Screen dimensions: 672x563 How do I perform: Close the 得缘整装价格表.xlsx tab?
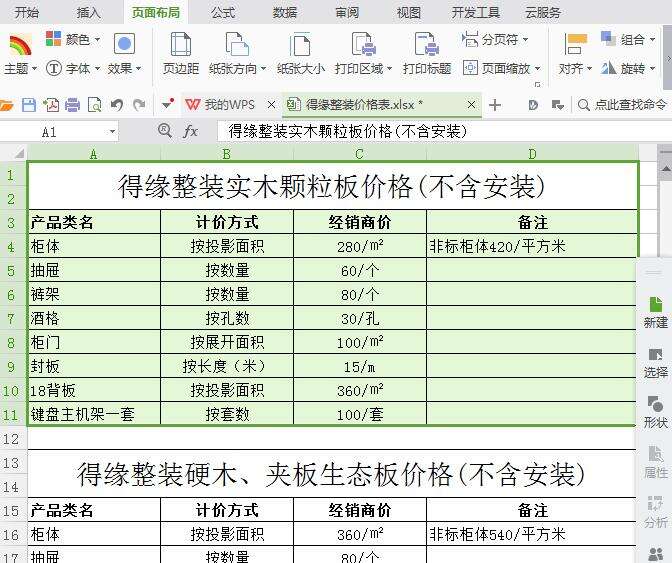click(x=471, y=105)
